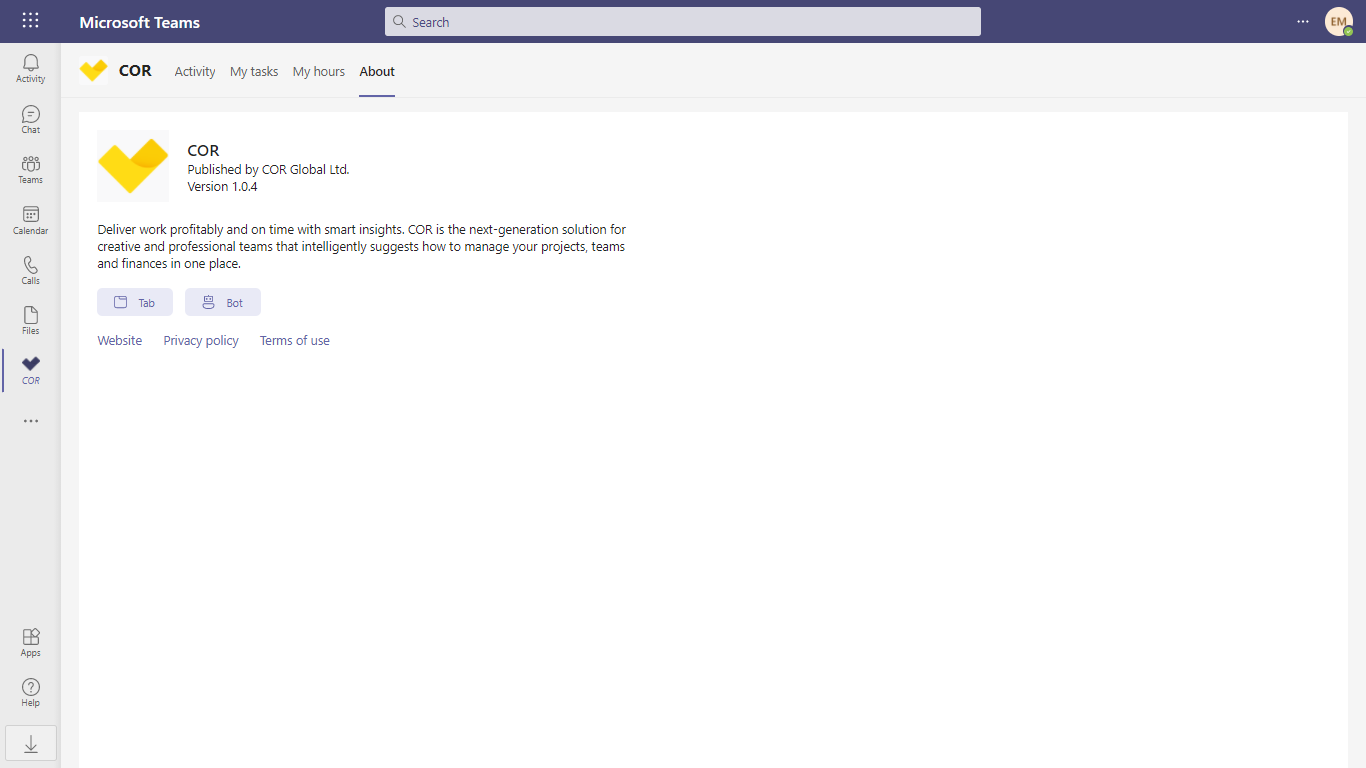Open Activity in the left rail

pos(31,68)
